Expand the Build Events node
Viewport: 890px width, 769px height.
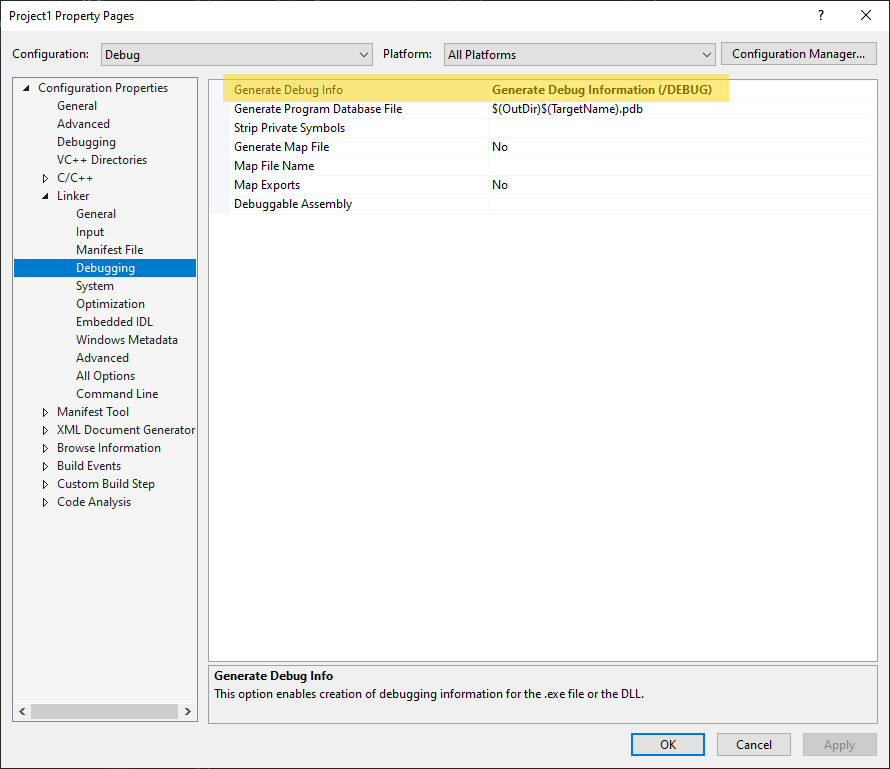[x=45, y=466]
